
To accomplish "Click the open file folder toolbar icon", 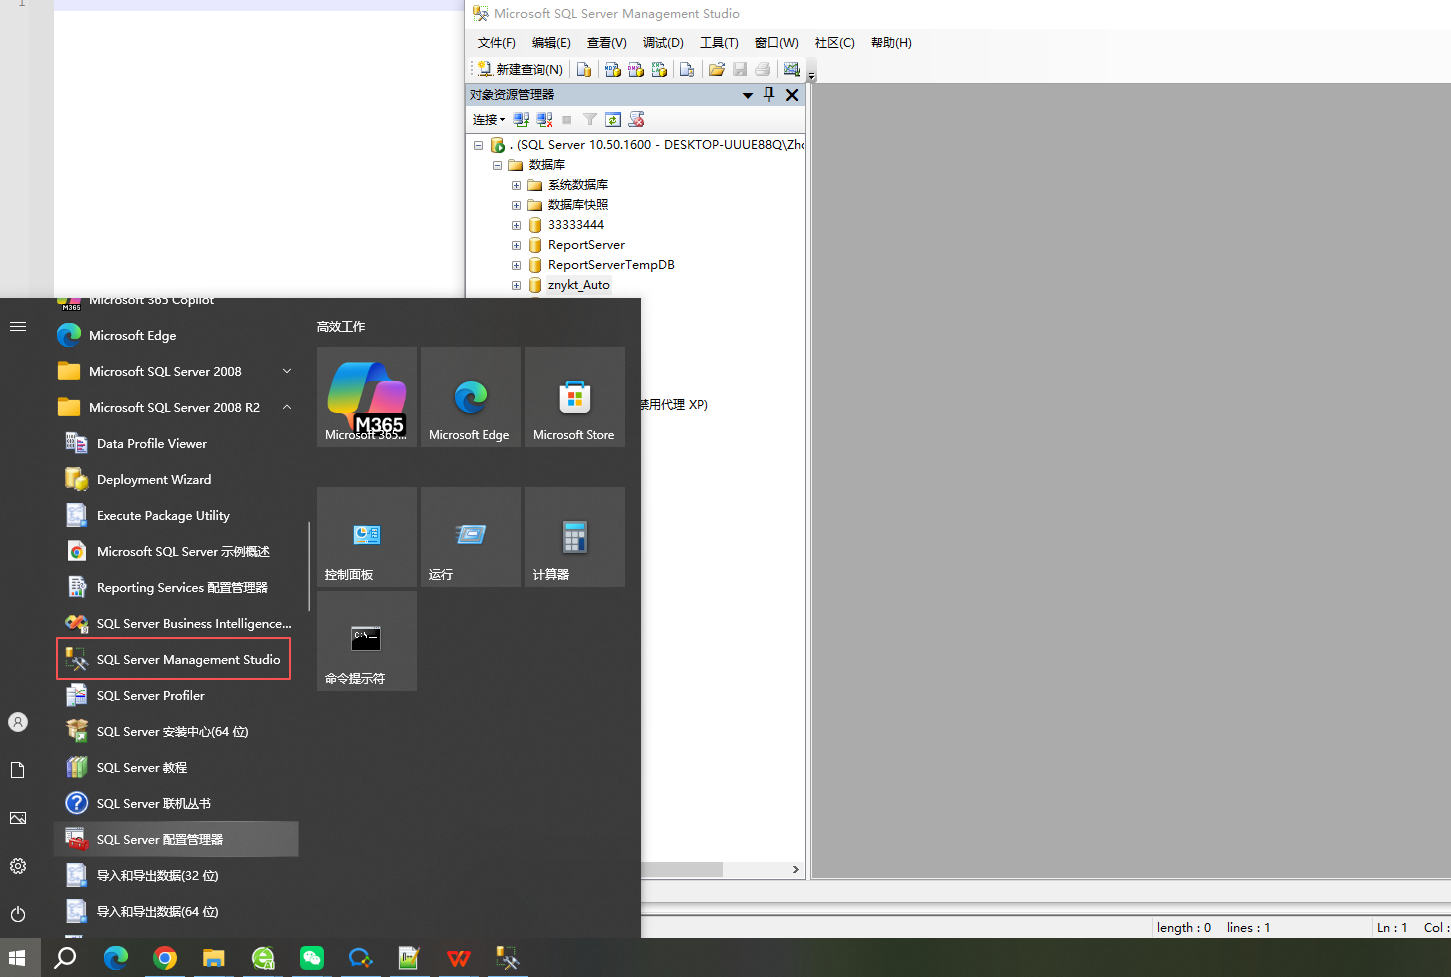I will point(716,69).
